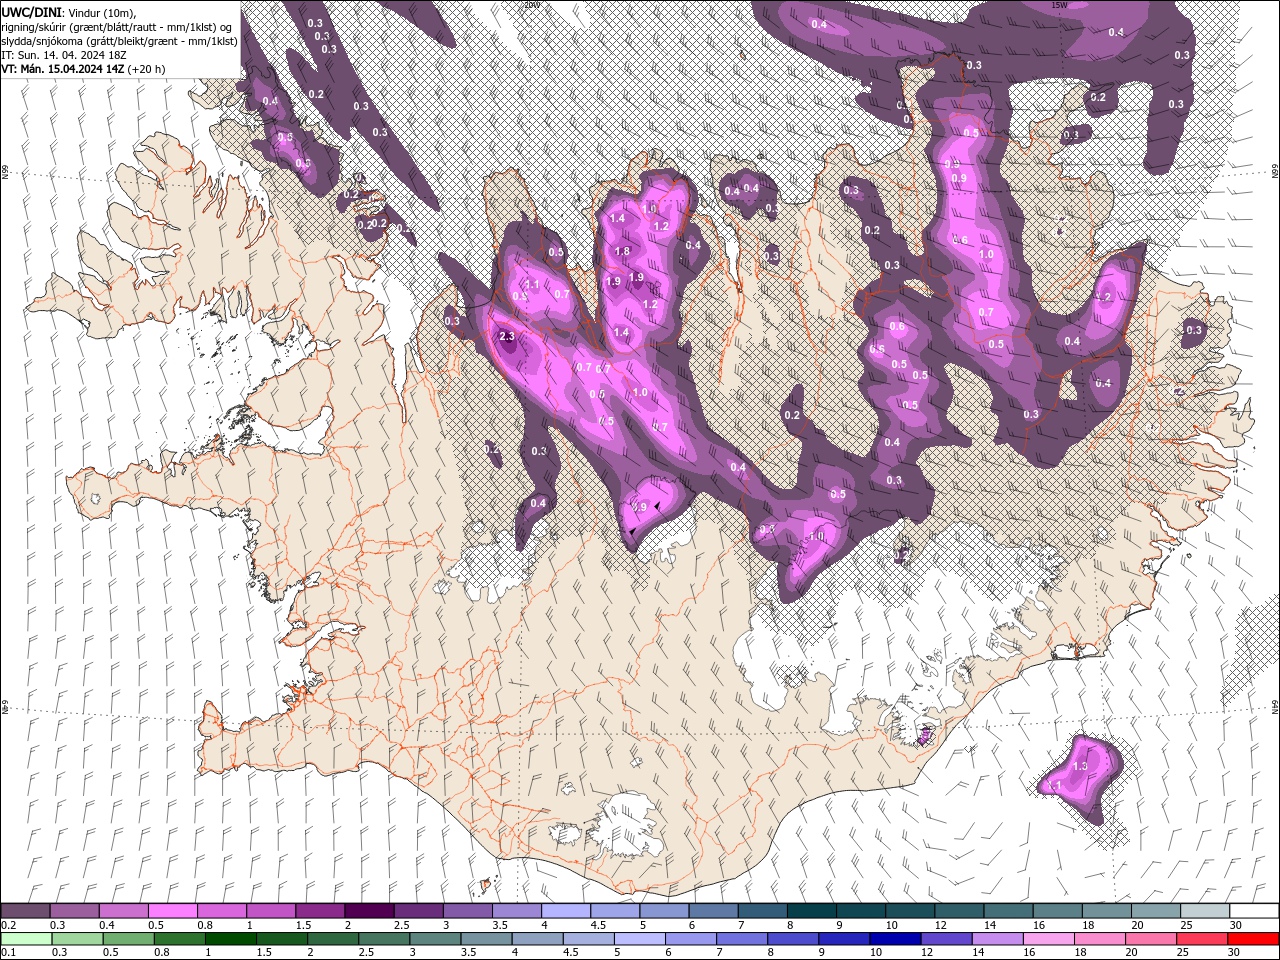Select the 'rigning/skúrir' legend description line
Screen dimensions: 1280x960
coord(118,26)
